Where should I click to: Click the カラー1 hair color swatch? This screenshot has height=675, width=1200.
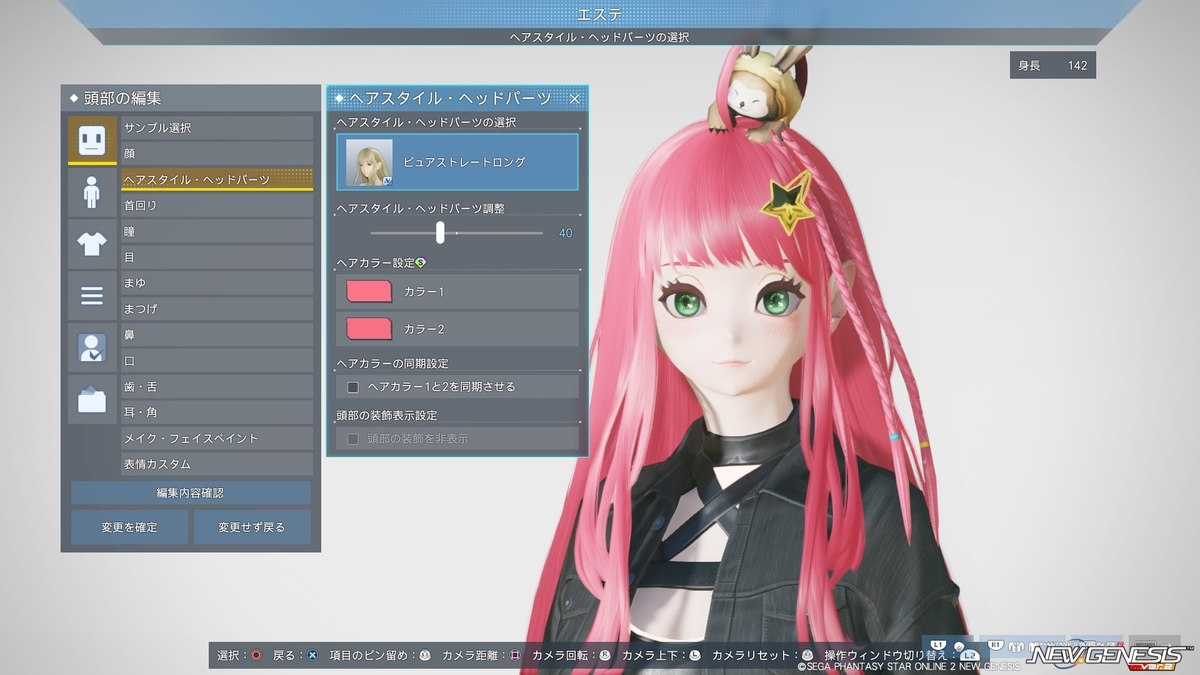click(x=368, y=291)
